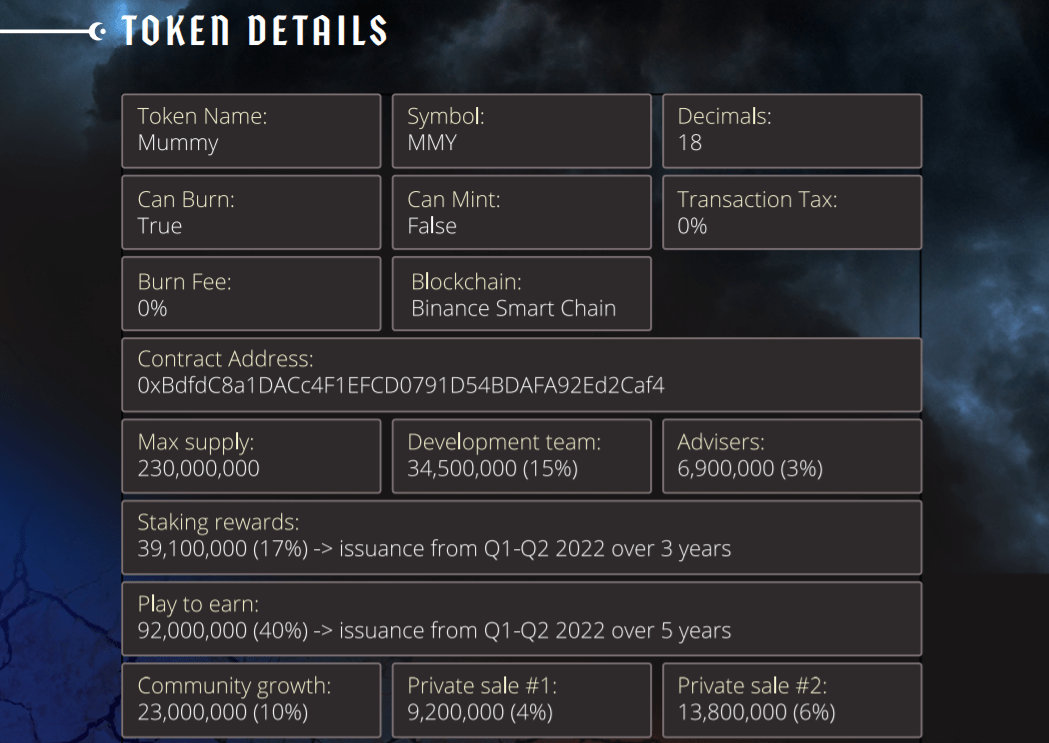Image resolution: width=1049 pixels, height=743 pixels.
Task: Click the Private sale #2 card
Action: [791, 700]
